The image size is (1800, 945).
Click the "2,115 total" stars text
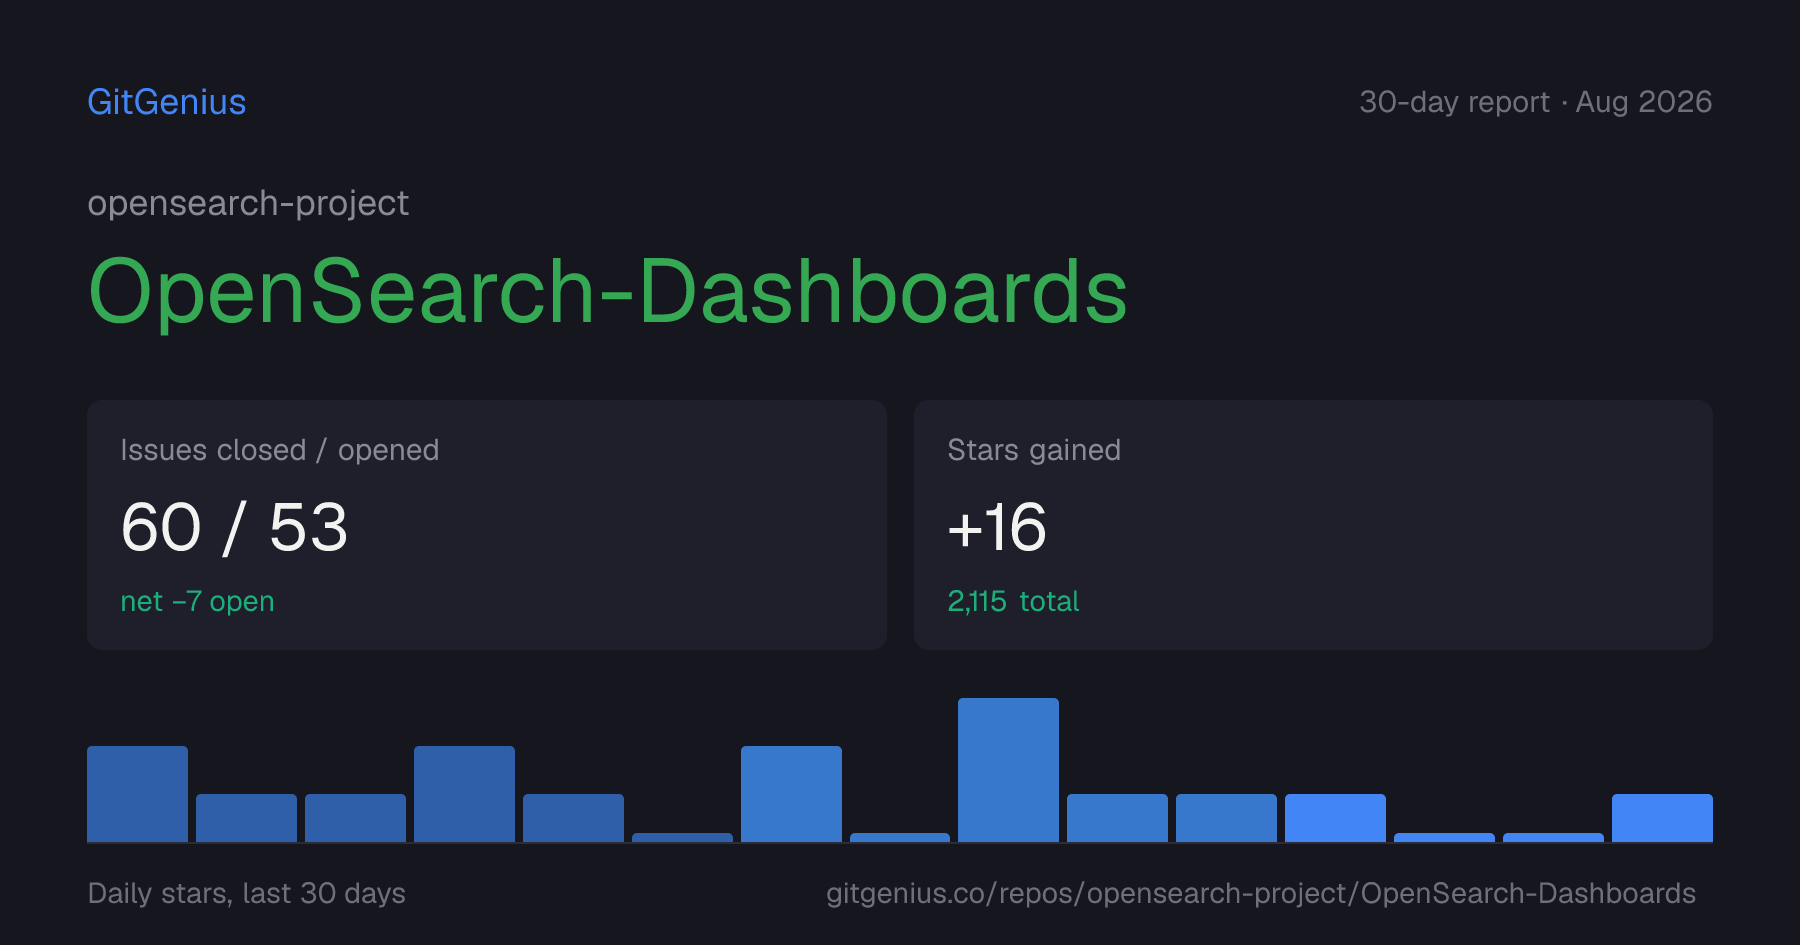coord(1013,601)
